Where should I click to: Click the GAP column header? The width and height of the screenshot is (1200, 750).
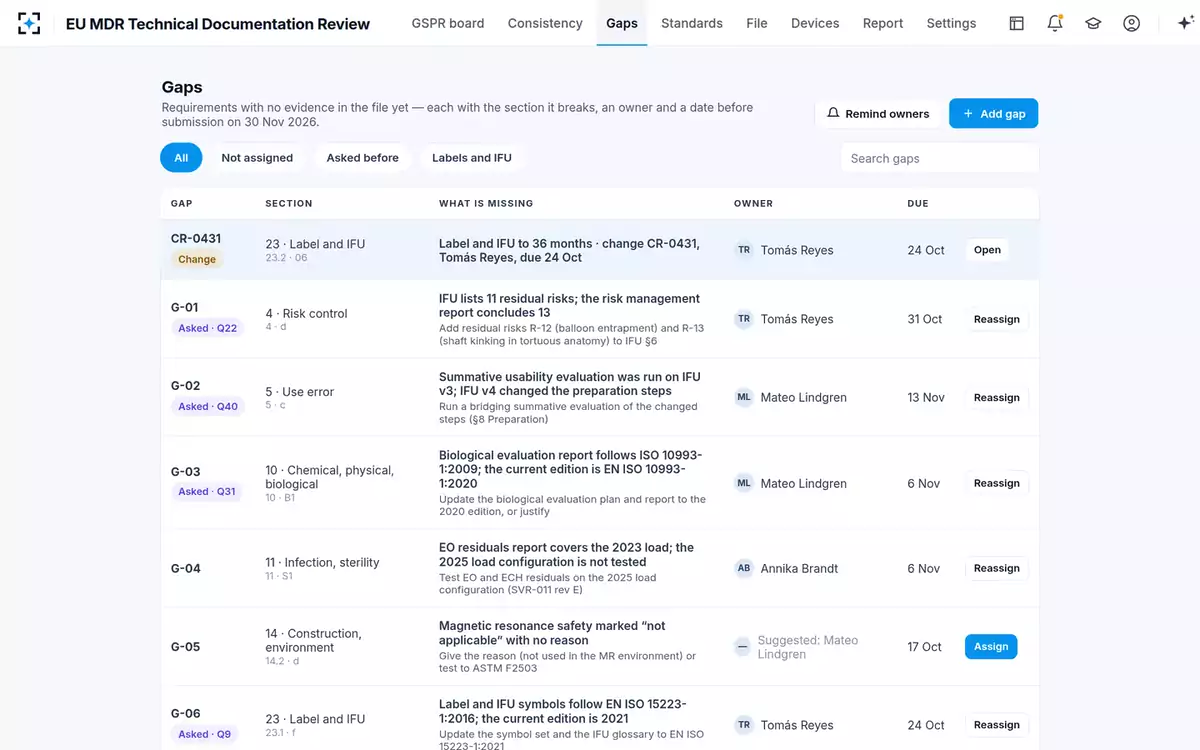click(x=182, y=203)
